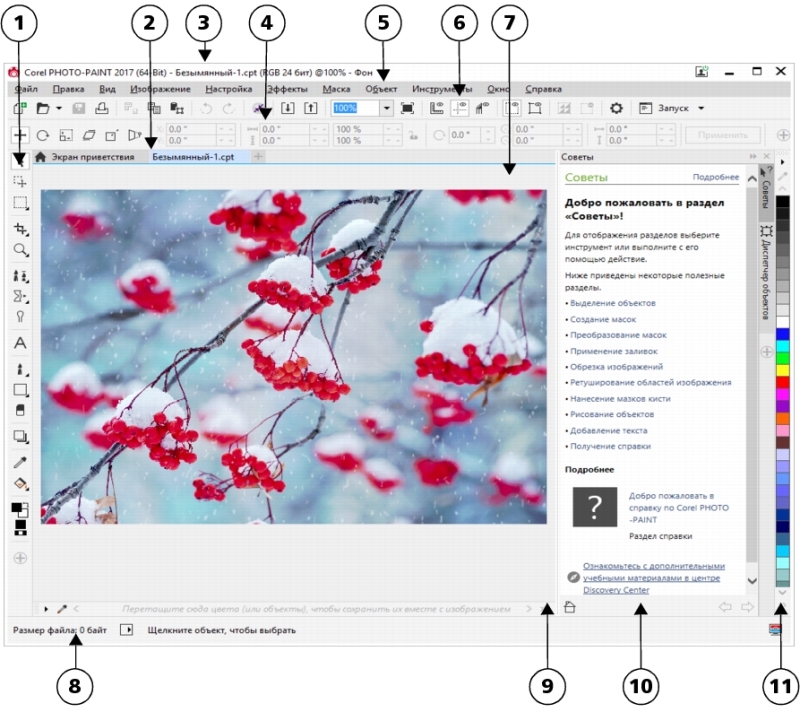Screen dimensions: 800x712
Task: Select the Crop tool in the toolbox
Action: click(20, 229)
